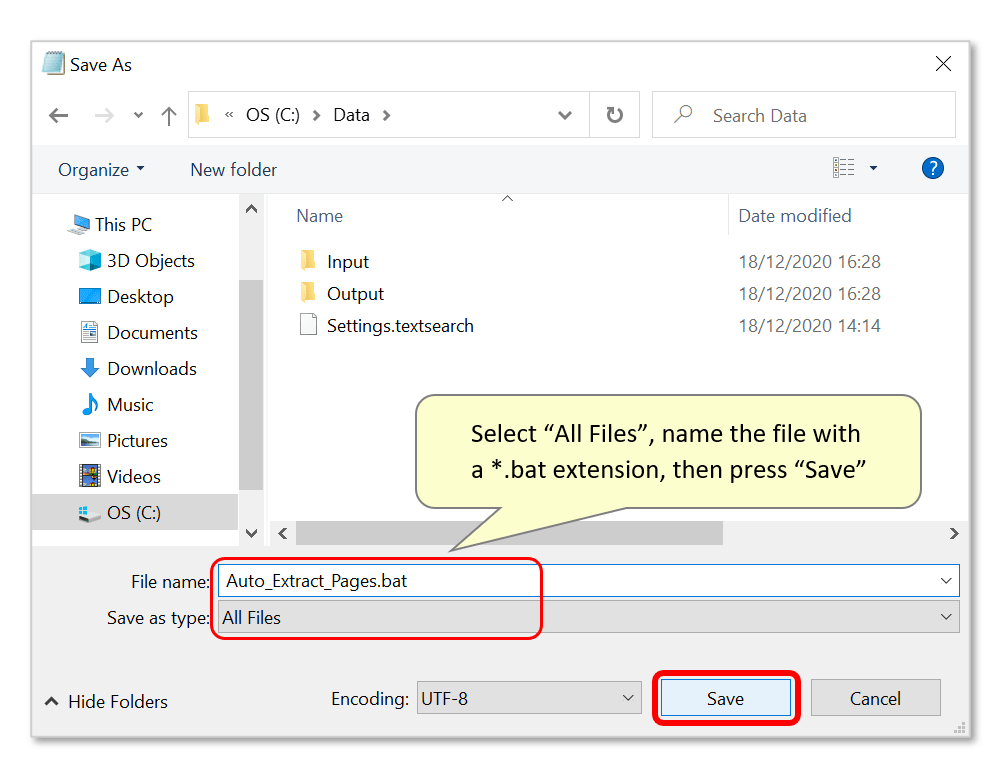Refresh the Data folder view
Image resolution: width=1005 pixels, height=781 pixels.
click(615, 115)
